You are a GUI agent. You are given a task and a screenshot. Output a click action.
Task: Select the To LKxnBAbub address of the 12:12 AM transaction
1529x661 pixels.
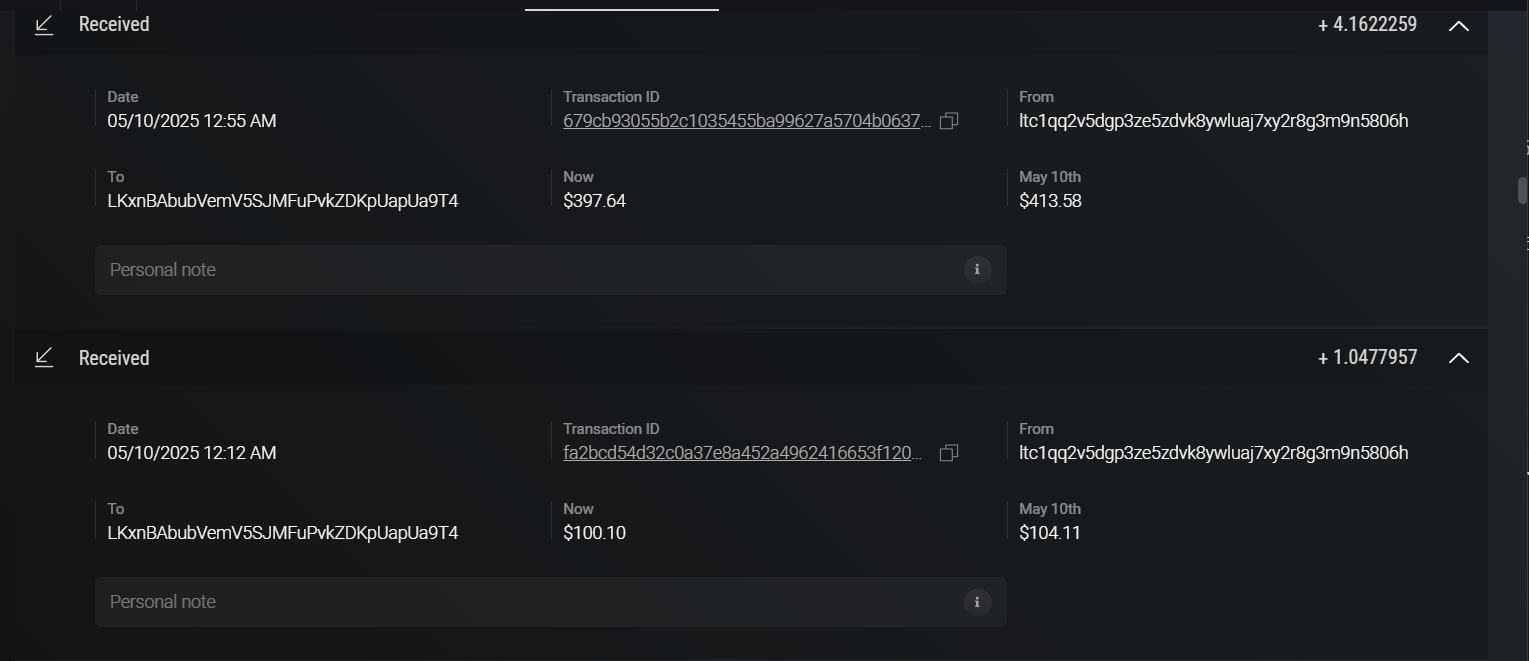click(283, 533)
